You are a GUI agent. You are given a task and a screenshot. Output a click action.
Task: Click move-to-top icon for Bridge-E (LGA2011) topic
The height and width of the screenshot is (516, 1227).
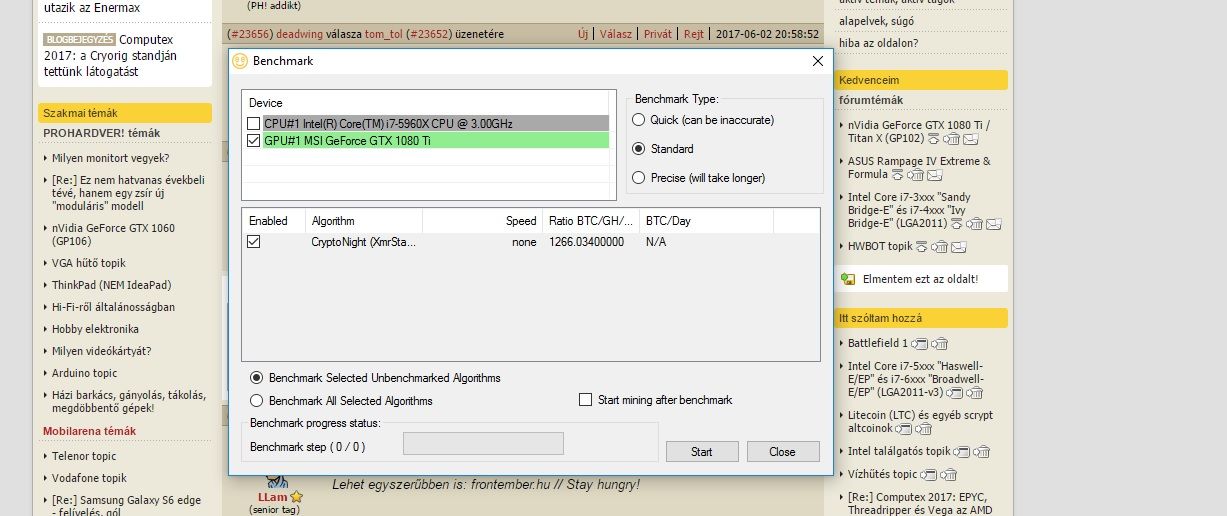[x=956, y=224]
